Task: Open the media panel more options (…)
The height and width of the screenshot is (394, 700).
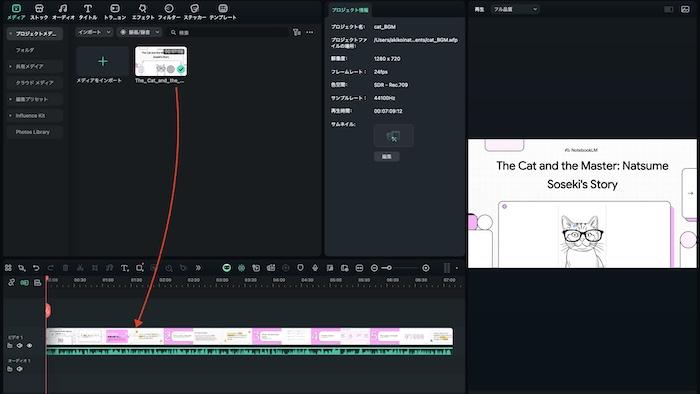Action: pos(310,32)
